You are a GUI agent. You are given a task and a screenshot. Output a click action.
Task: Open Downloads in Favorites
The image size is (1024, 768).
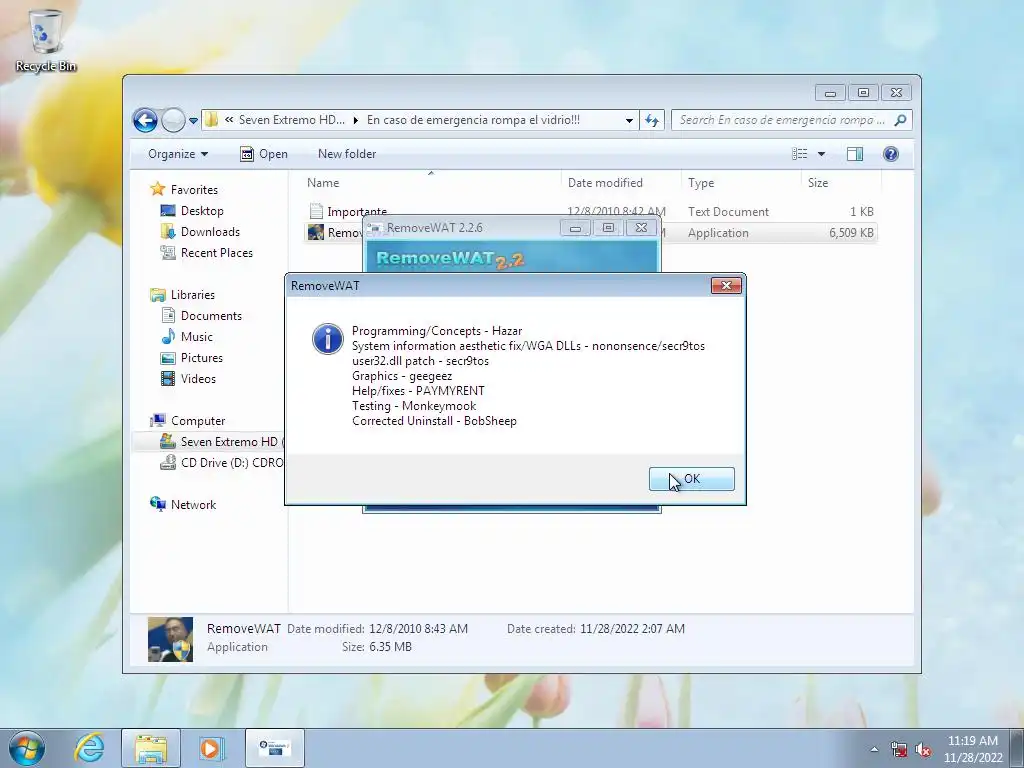click(x=210, y=232)
